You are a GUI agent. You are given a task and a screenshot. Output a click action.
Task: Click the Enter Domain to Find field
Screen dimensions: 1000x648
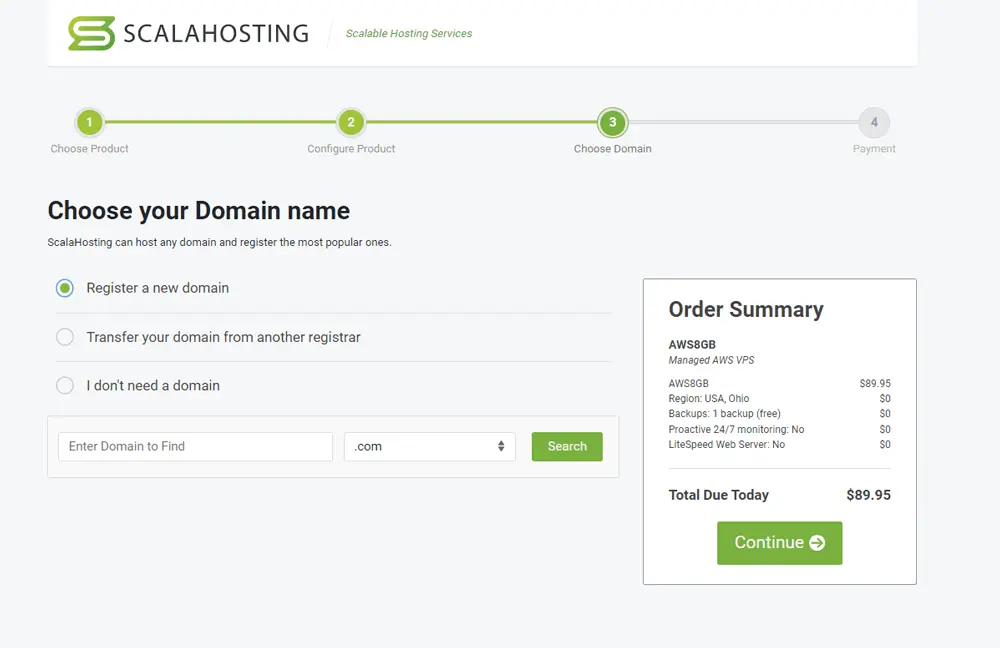tap(195, 446)
